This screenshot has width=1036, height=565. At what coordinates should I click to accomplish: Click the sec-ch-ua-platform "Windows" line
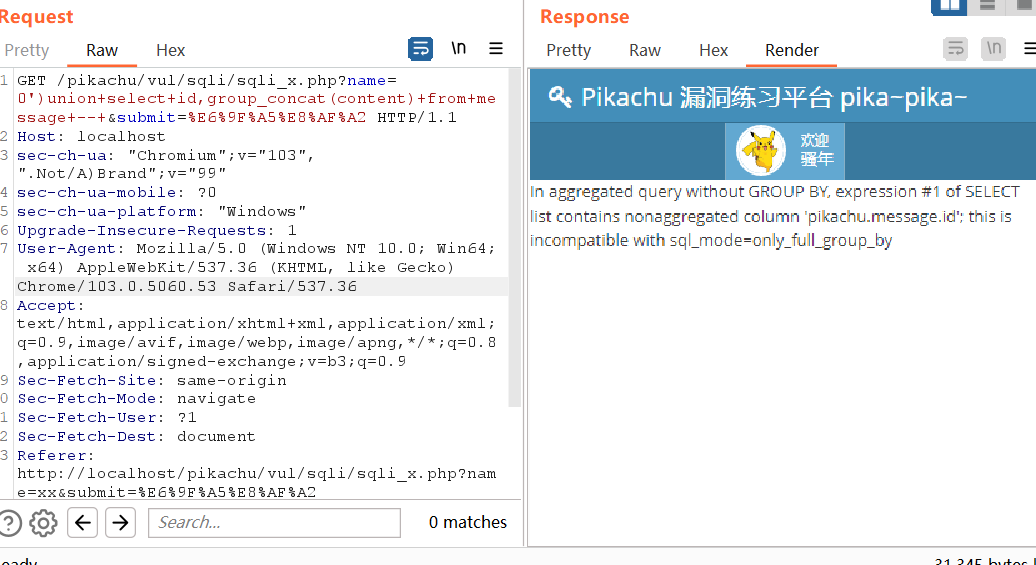point(161,211)
